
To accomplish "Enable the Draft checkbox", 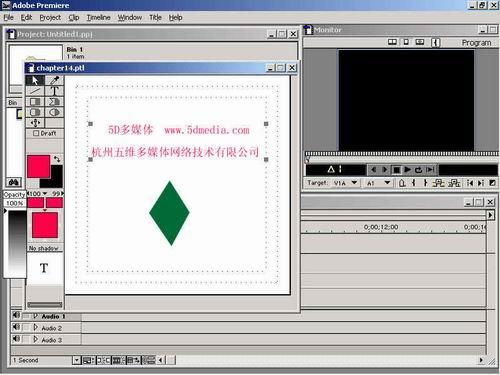I will pyautogui.click(x=36, y=133).
